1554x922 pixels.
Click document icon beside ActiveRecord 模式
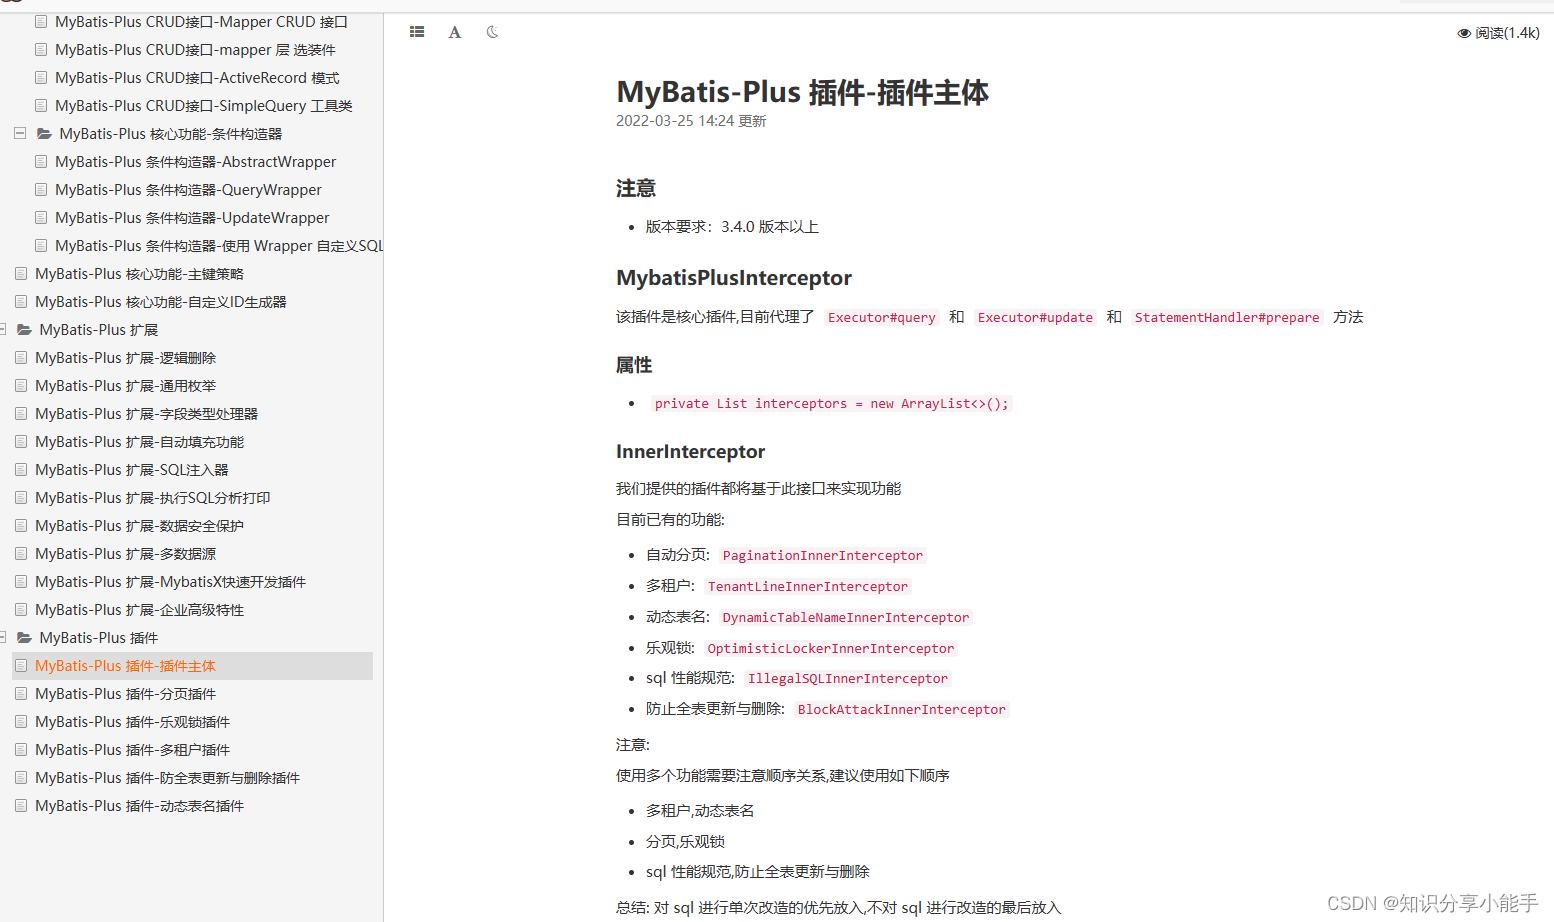point(41,77)
